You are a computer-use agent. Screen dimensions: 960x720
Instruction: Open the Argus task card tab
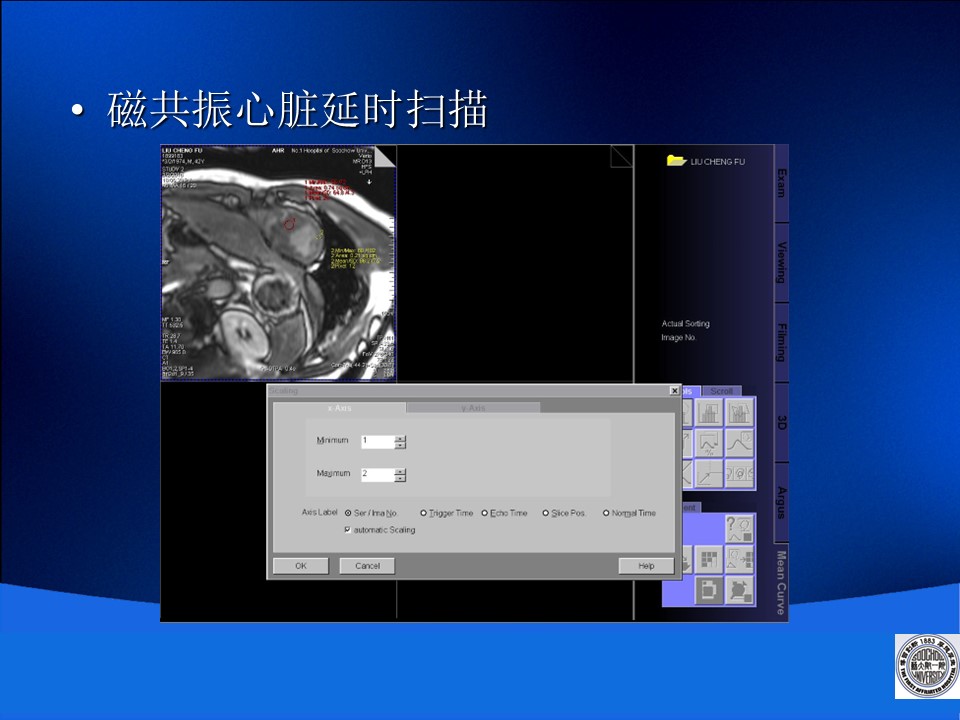tap(781, 502)
